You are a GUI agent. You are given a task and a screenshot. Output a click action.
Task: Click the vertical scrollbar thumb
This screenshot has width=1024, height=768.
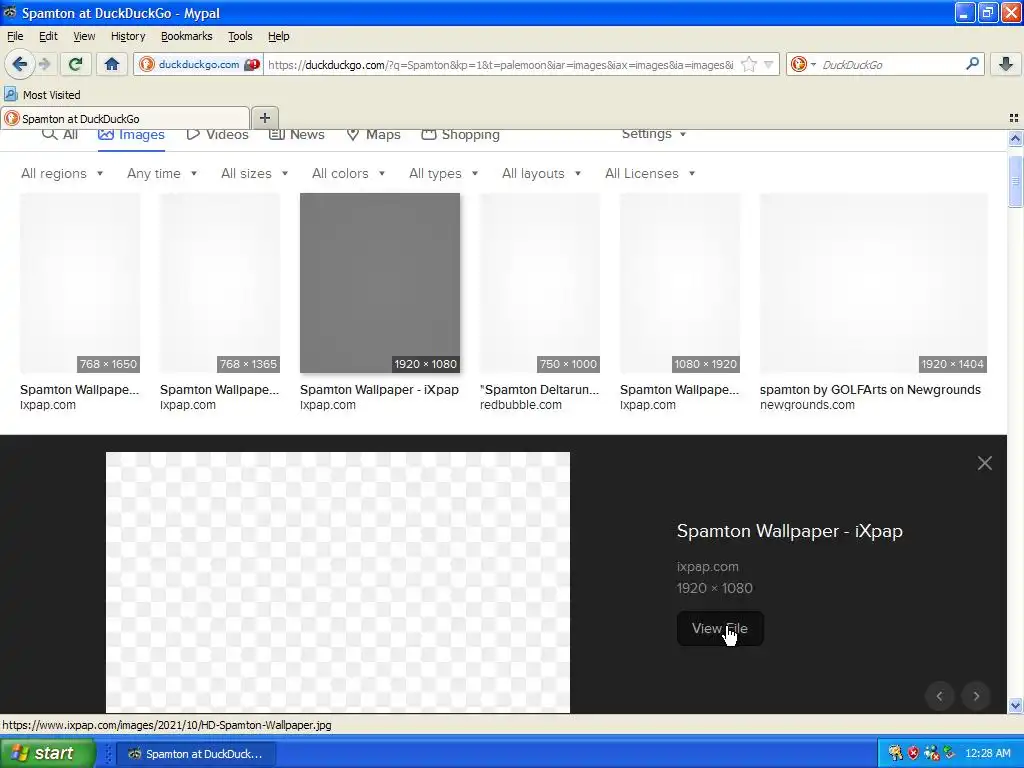point(1015,182)
